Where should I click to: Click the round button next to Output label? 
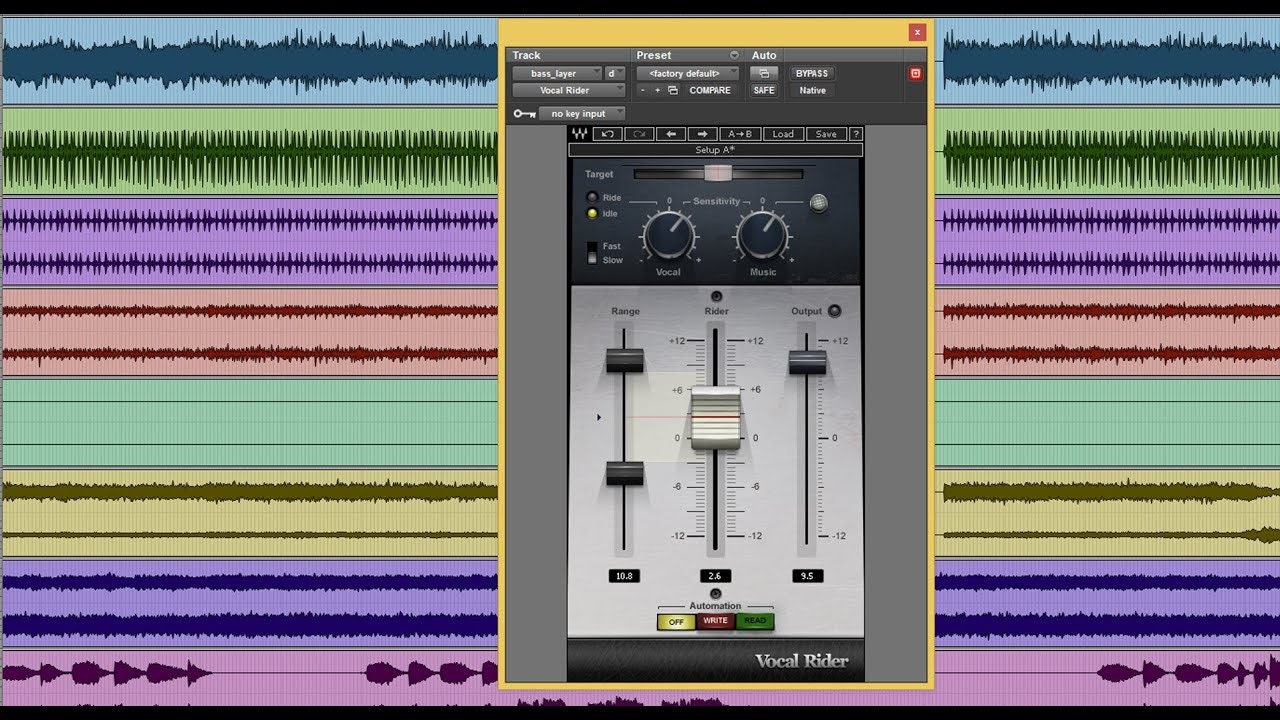tap(835, 311)
